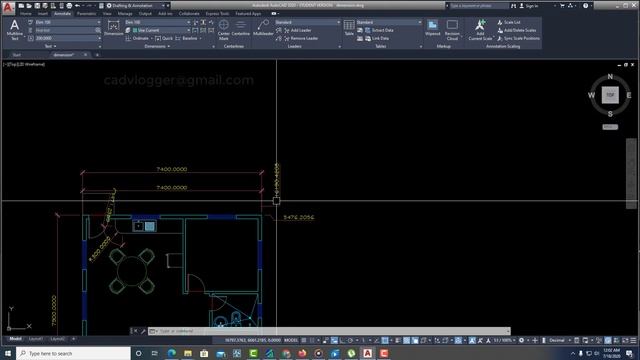Toggle Ortho mode in the status bar
The height and width of the screenshot is (360, 640).
342,340
